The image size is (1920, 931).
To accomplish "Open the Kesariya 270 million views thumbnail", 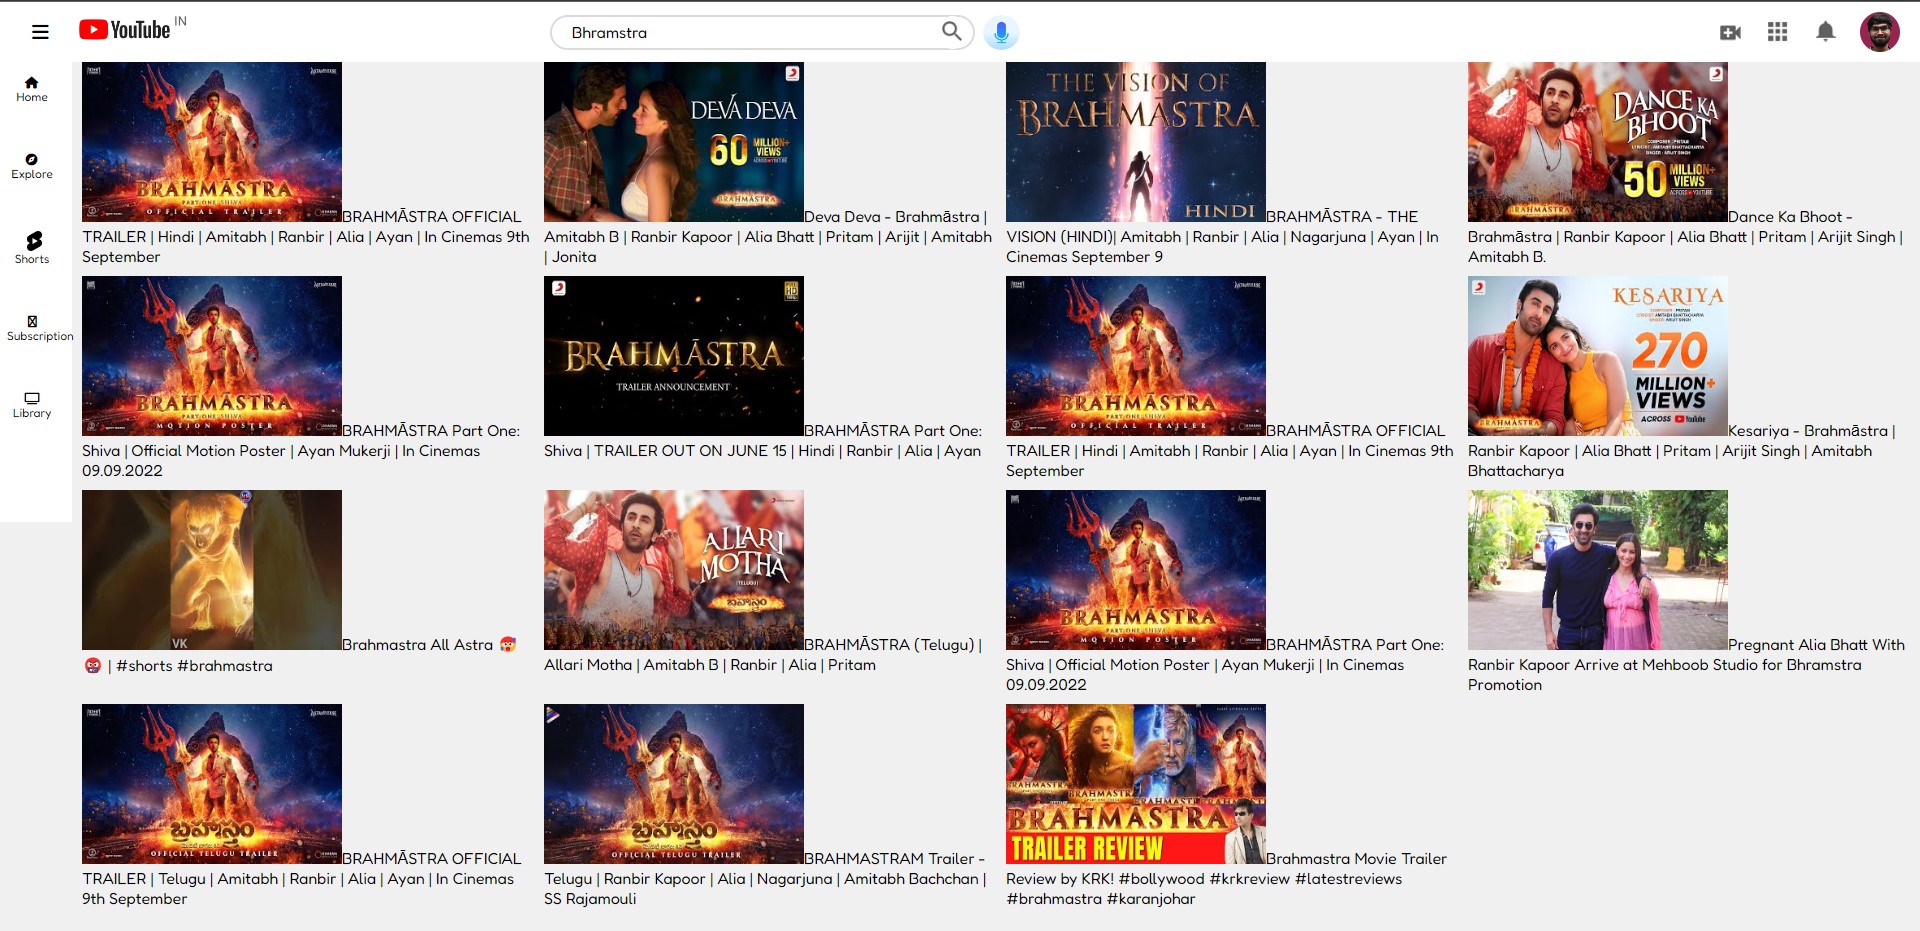I will pos(1597,356).
